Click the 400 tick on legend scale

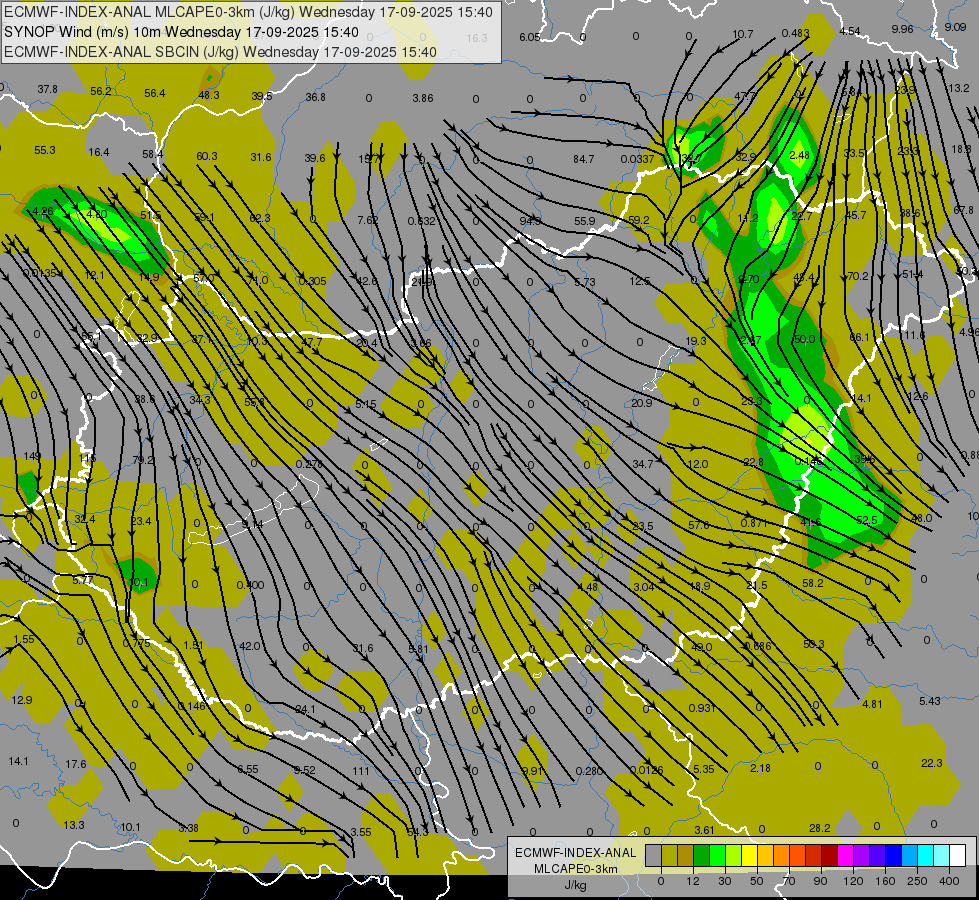[x=949, y=881]
